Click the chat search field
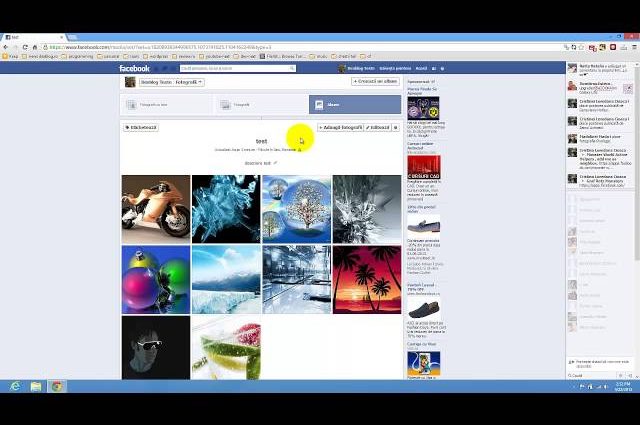640x425 pixels. 592,375
